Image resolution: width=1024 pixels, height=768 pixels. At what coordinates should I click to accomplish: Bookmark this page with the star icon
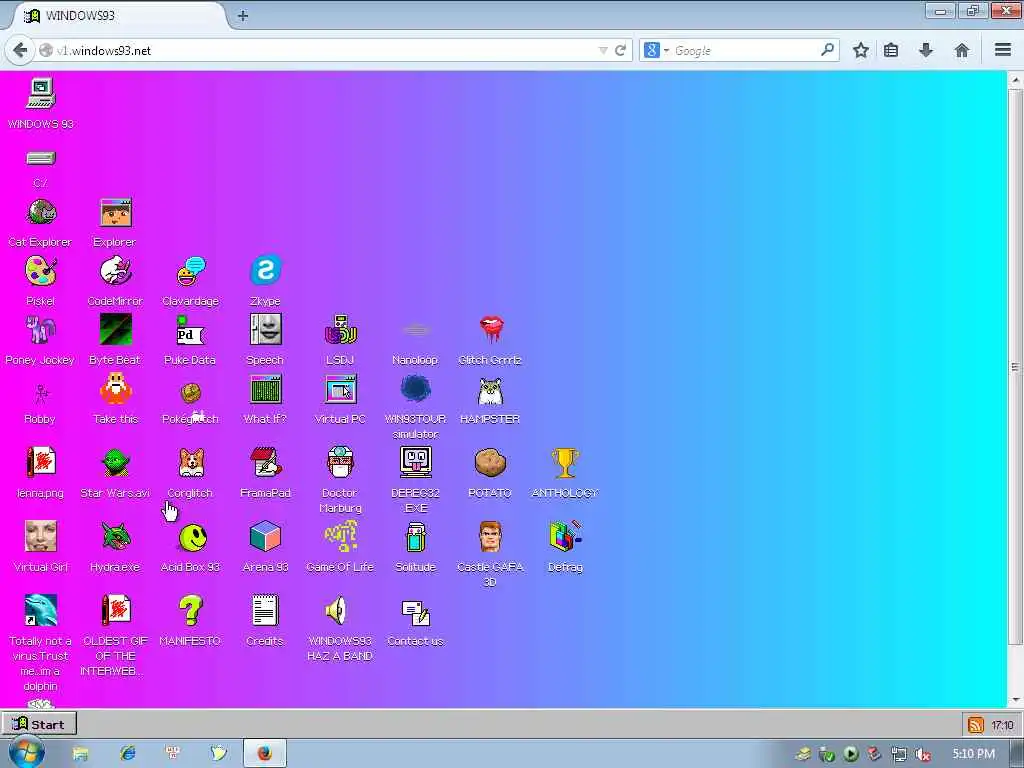861,50
